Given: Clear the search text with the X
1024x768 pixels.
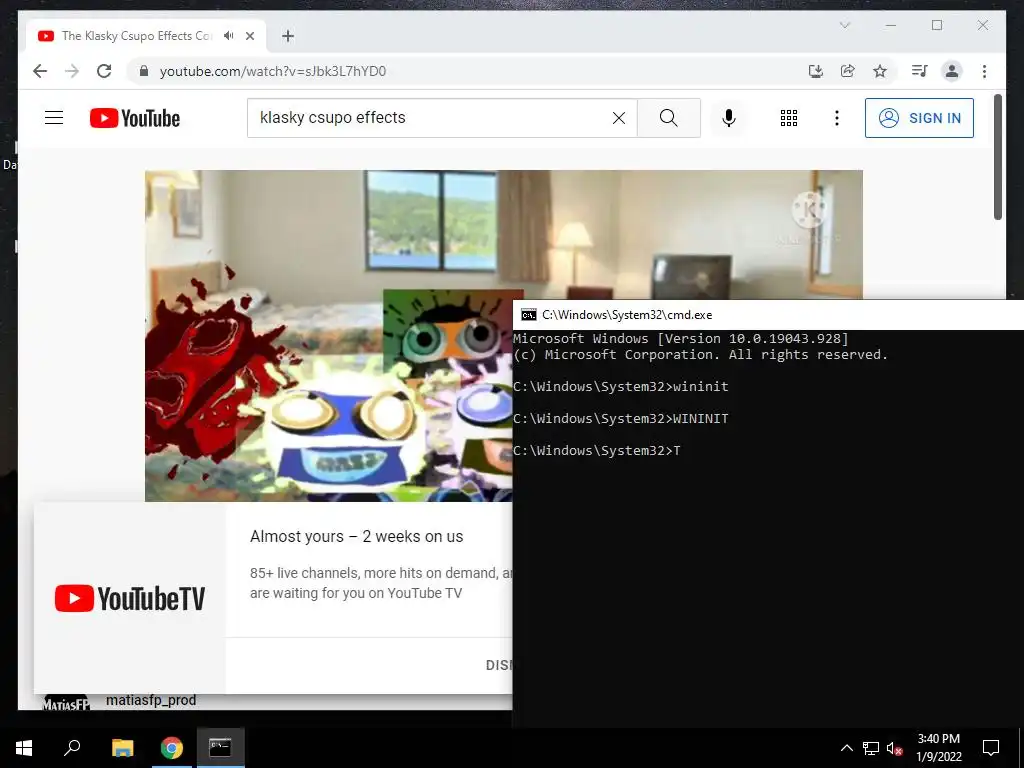Looking at the screenshot, I should click(x=618, y=118).
